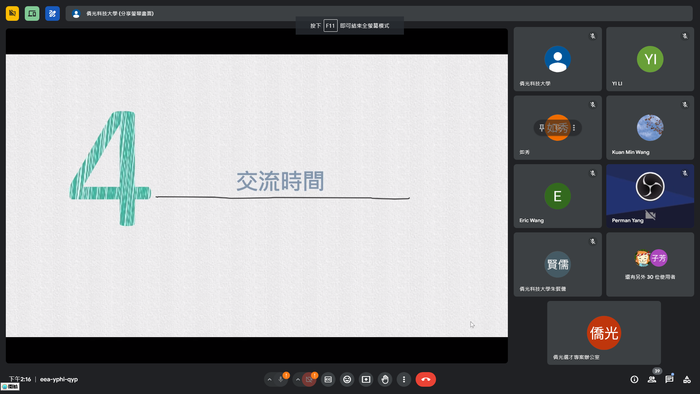
Task: Select the Perman Yang participant tile
Action: pyautogui.click(x=650, y=196)
